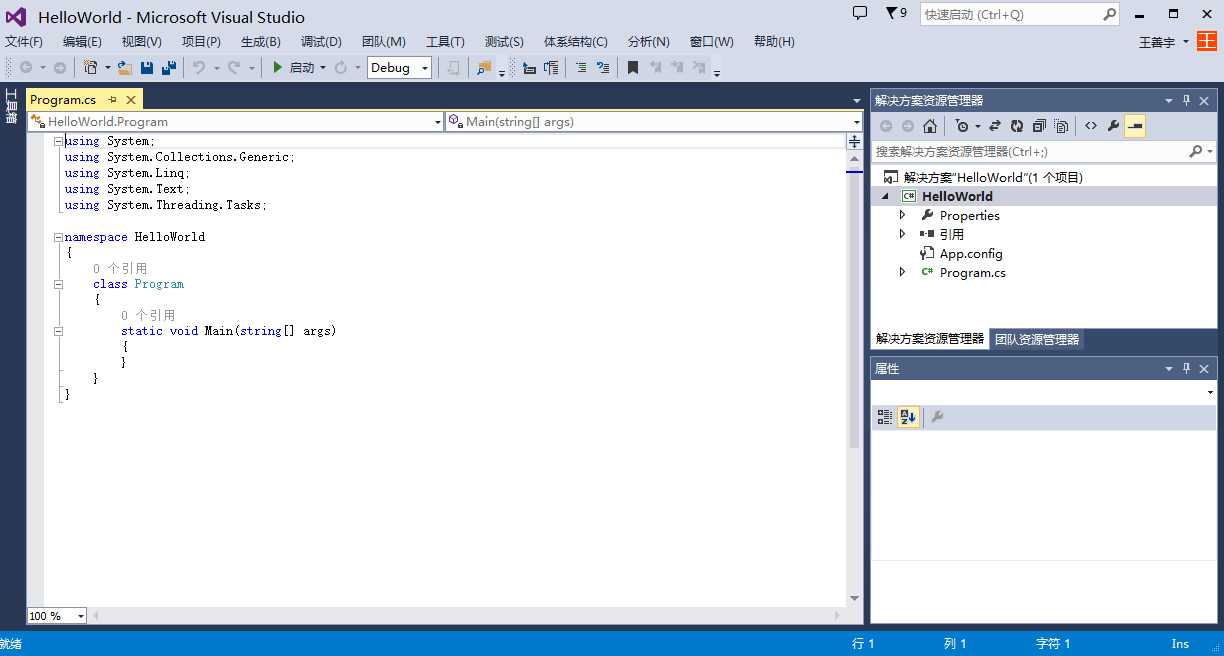Open the notifications flag showing 9

(896, 13)
